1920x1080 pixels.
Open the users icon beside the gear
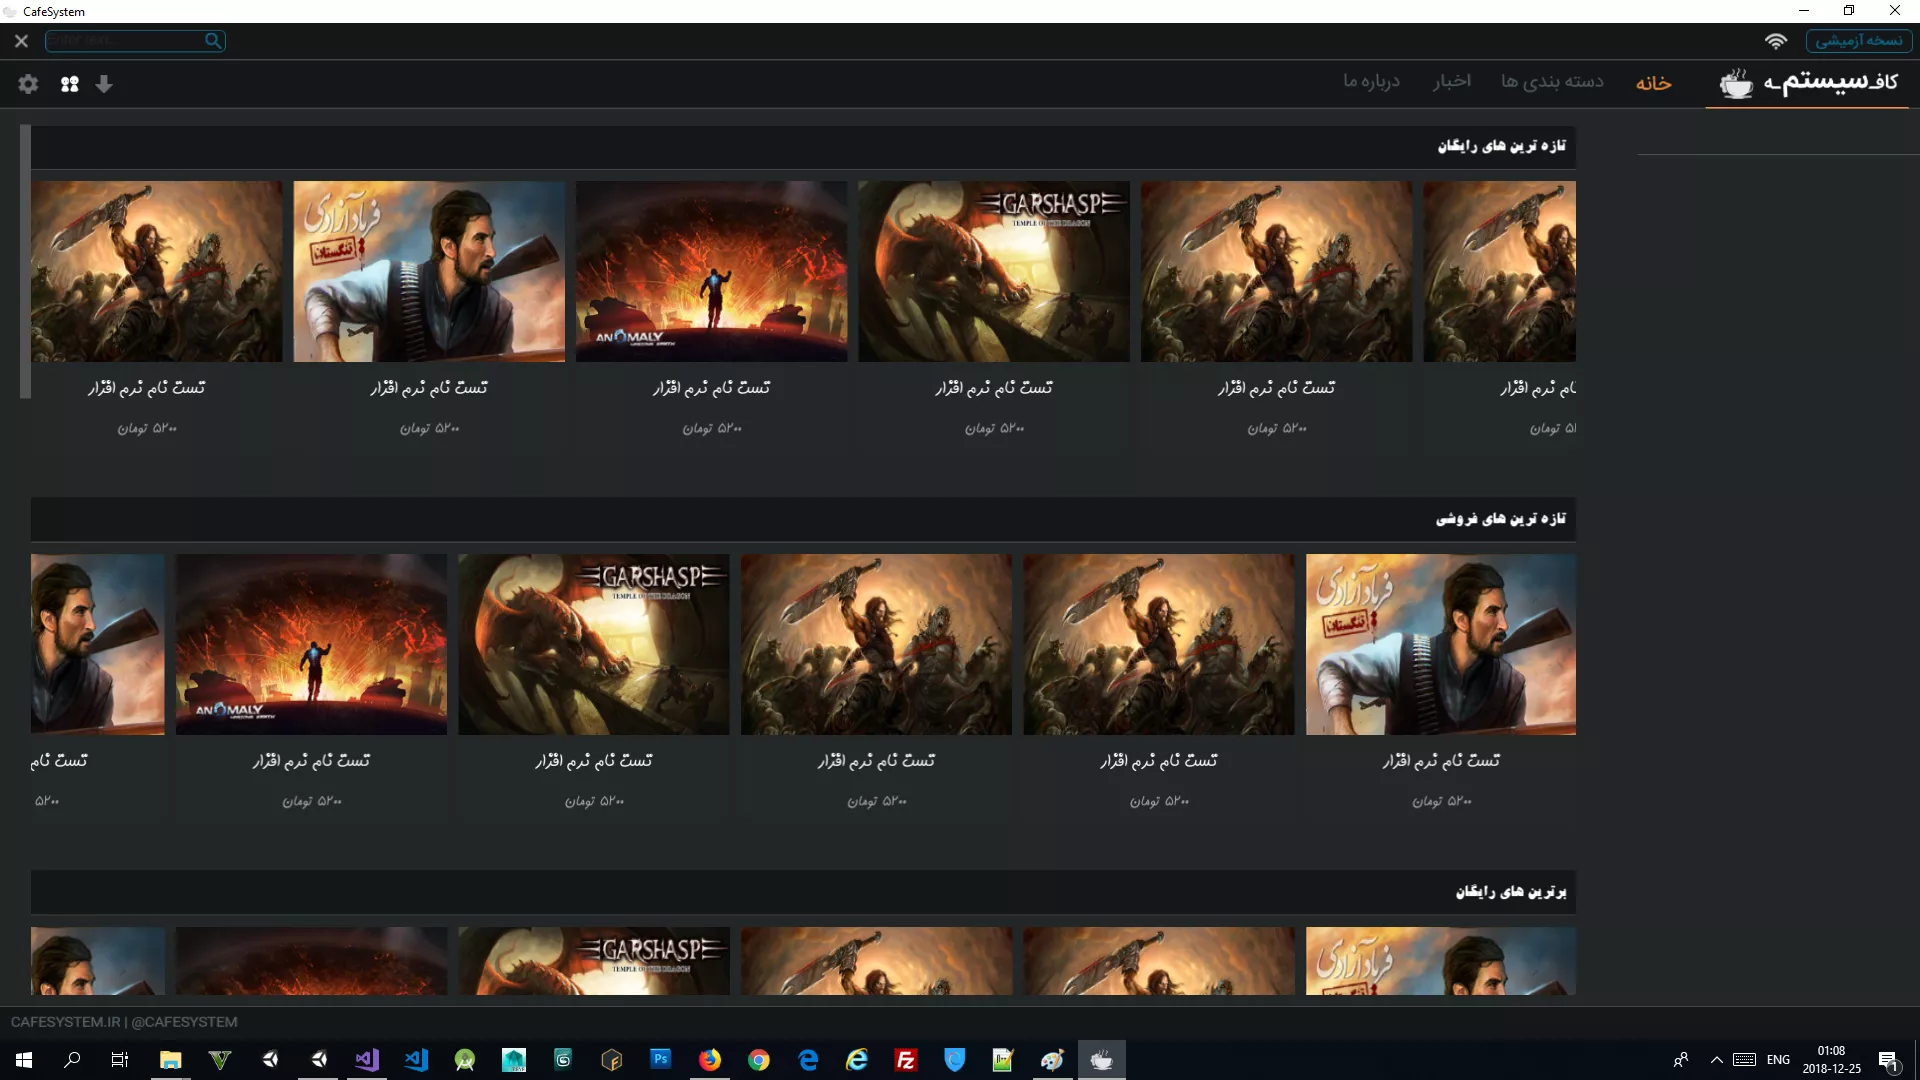pos(69,84)
